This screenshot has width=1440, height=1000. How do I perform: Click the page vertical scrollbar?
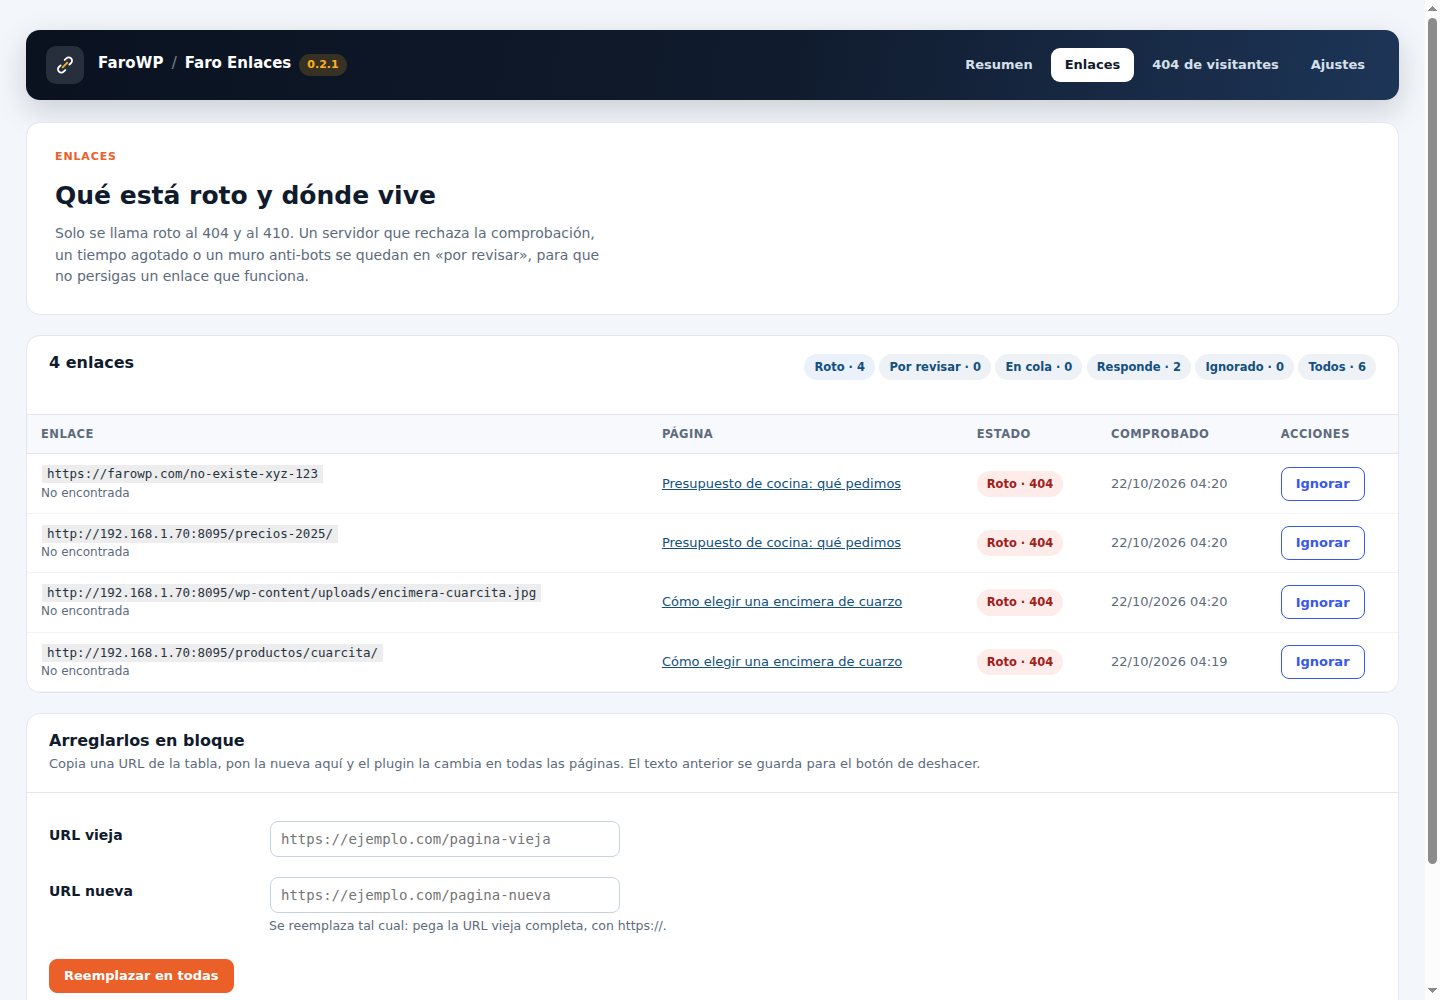[1432, 440]
